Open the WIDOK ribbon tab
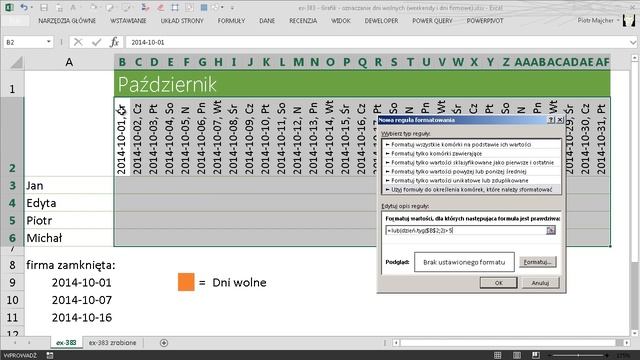 tap(341, 20)
